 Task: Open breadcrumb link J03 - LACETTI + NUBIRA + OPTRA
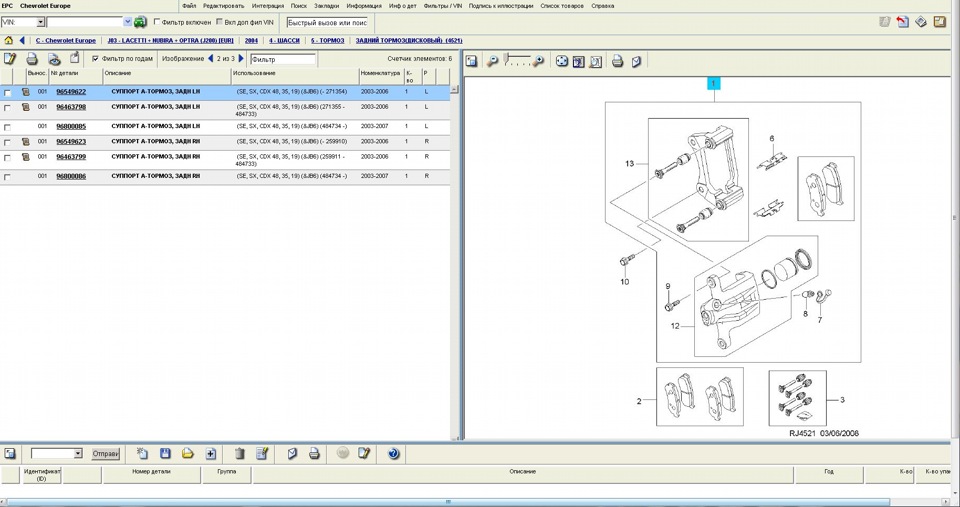pos(170,40)
